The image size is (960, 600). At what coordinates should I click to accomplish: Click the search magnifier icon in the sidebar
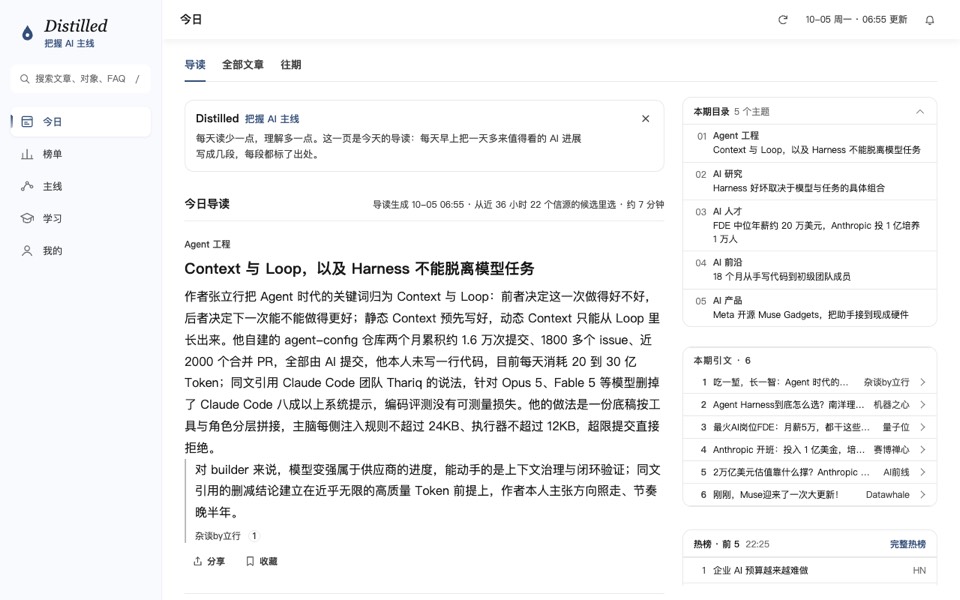[24, 79]
